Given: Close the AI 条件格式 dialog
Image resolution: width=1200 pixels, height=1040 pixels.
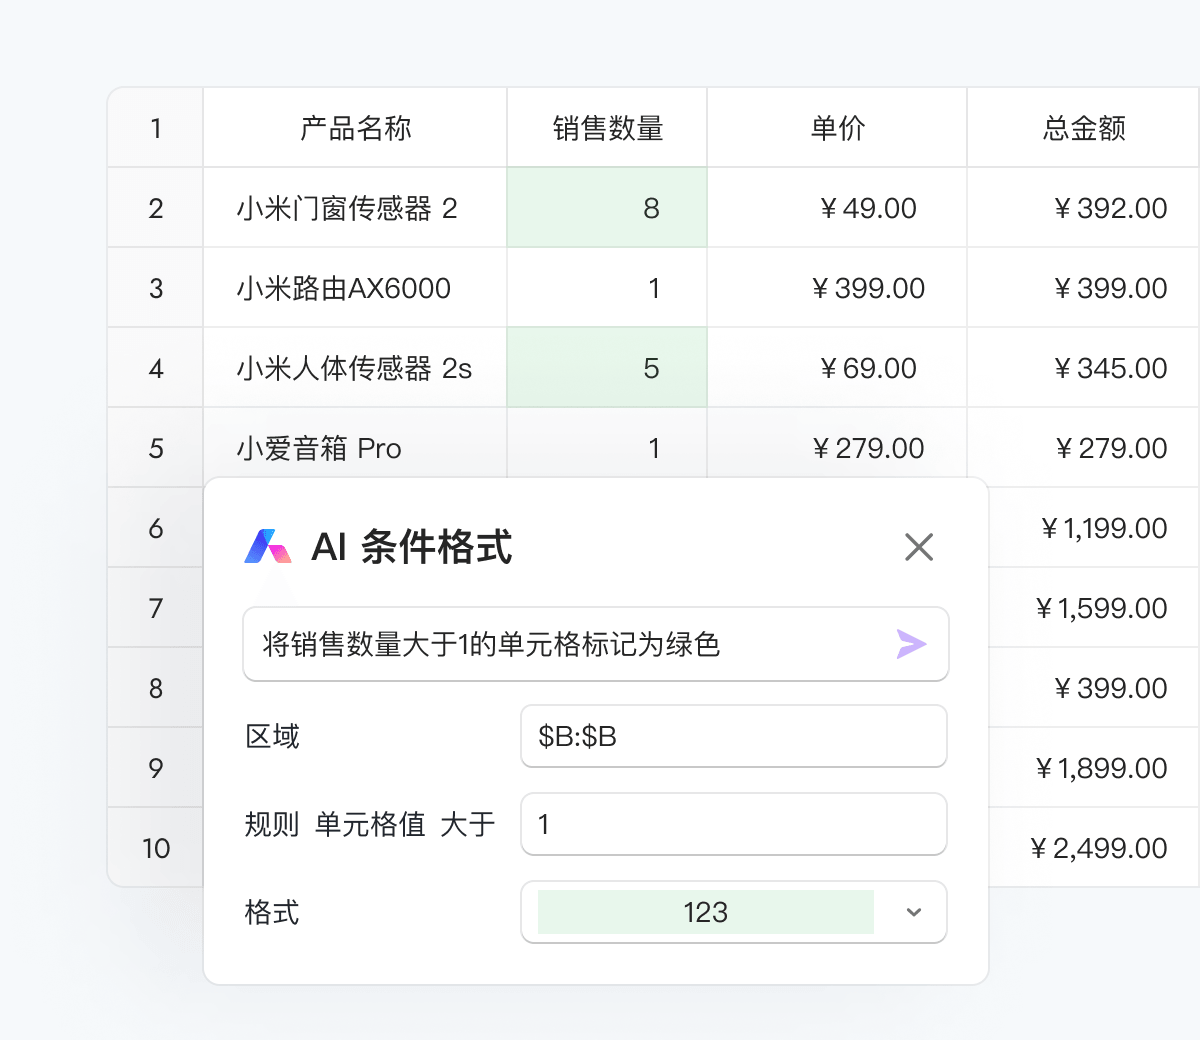Looking at the screenshot, I should tap(918, 547).
